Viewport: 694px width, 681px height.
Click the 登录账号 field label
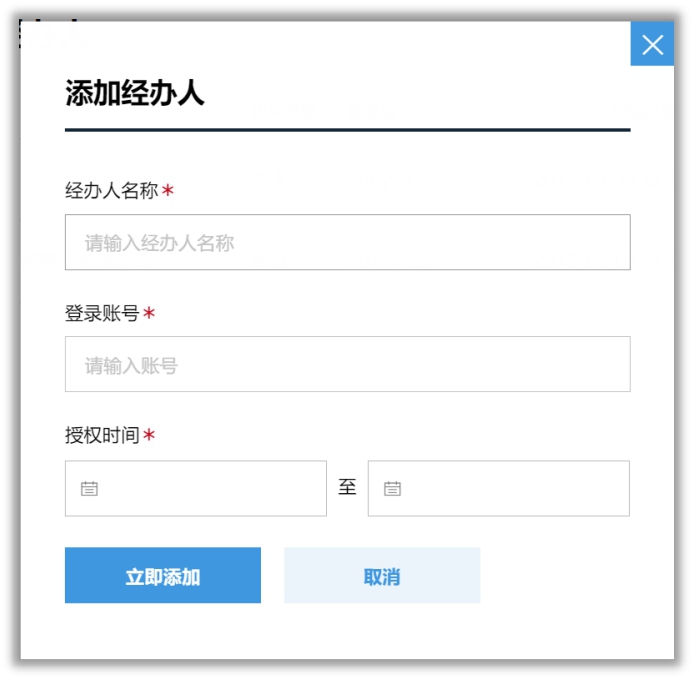(x=102, y=314)
